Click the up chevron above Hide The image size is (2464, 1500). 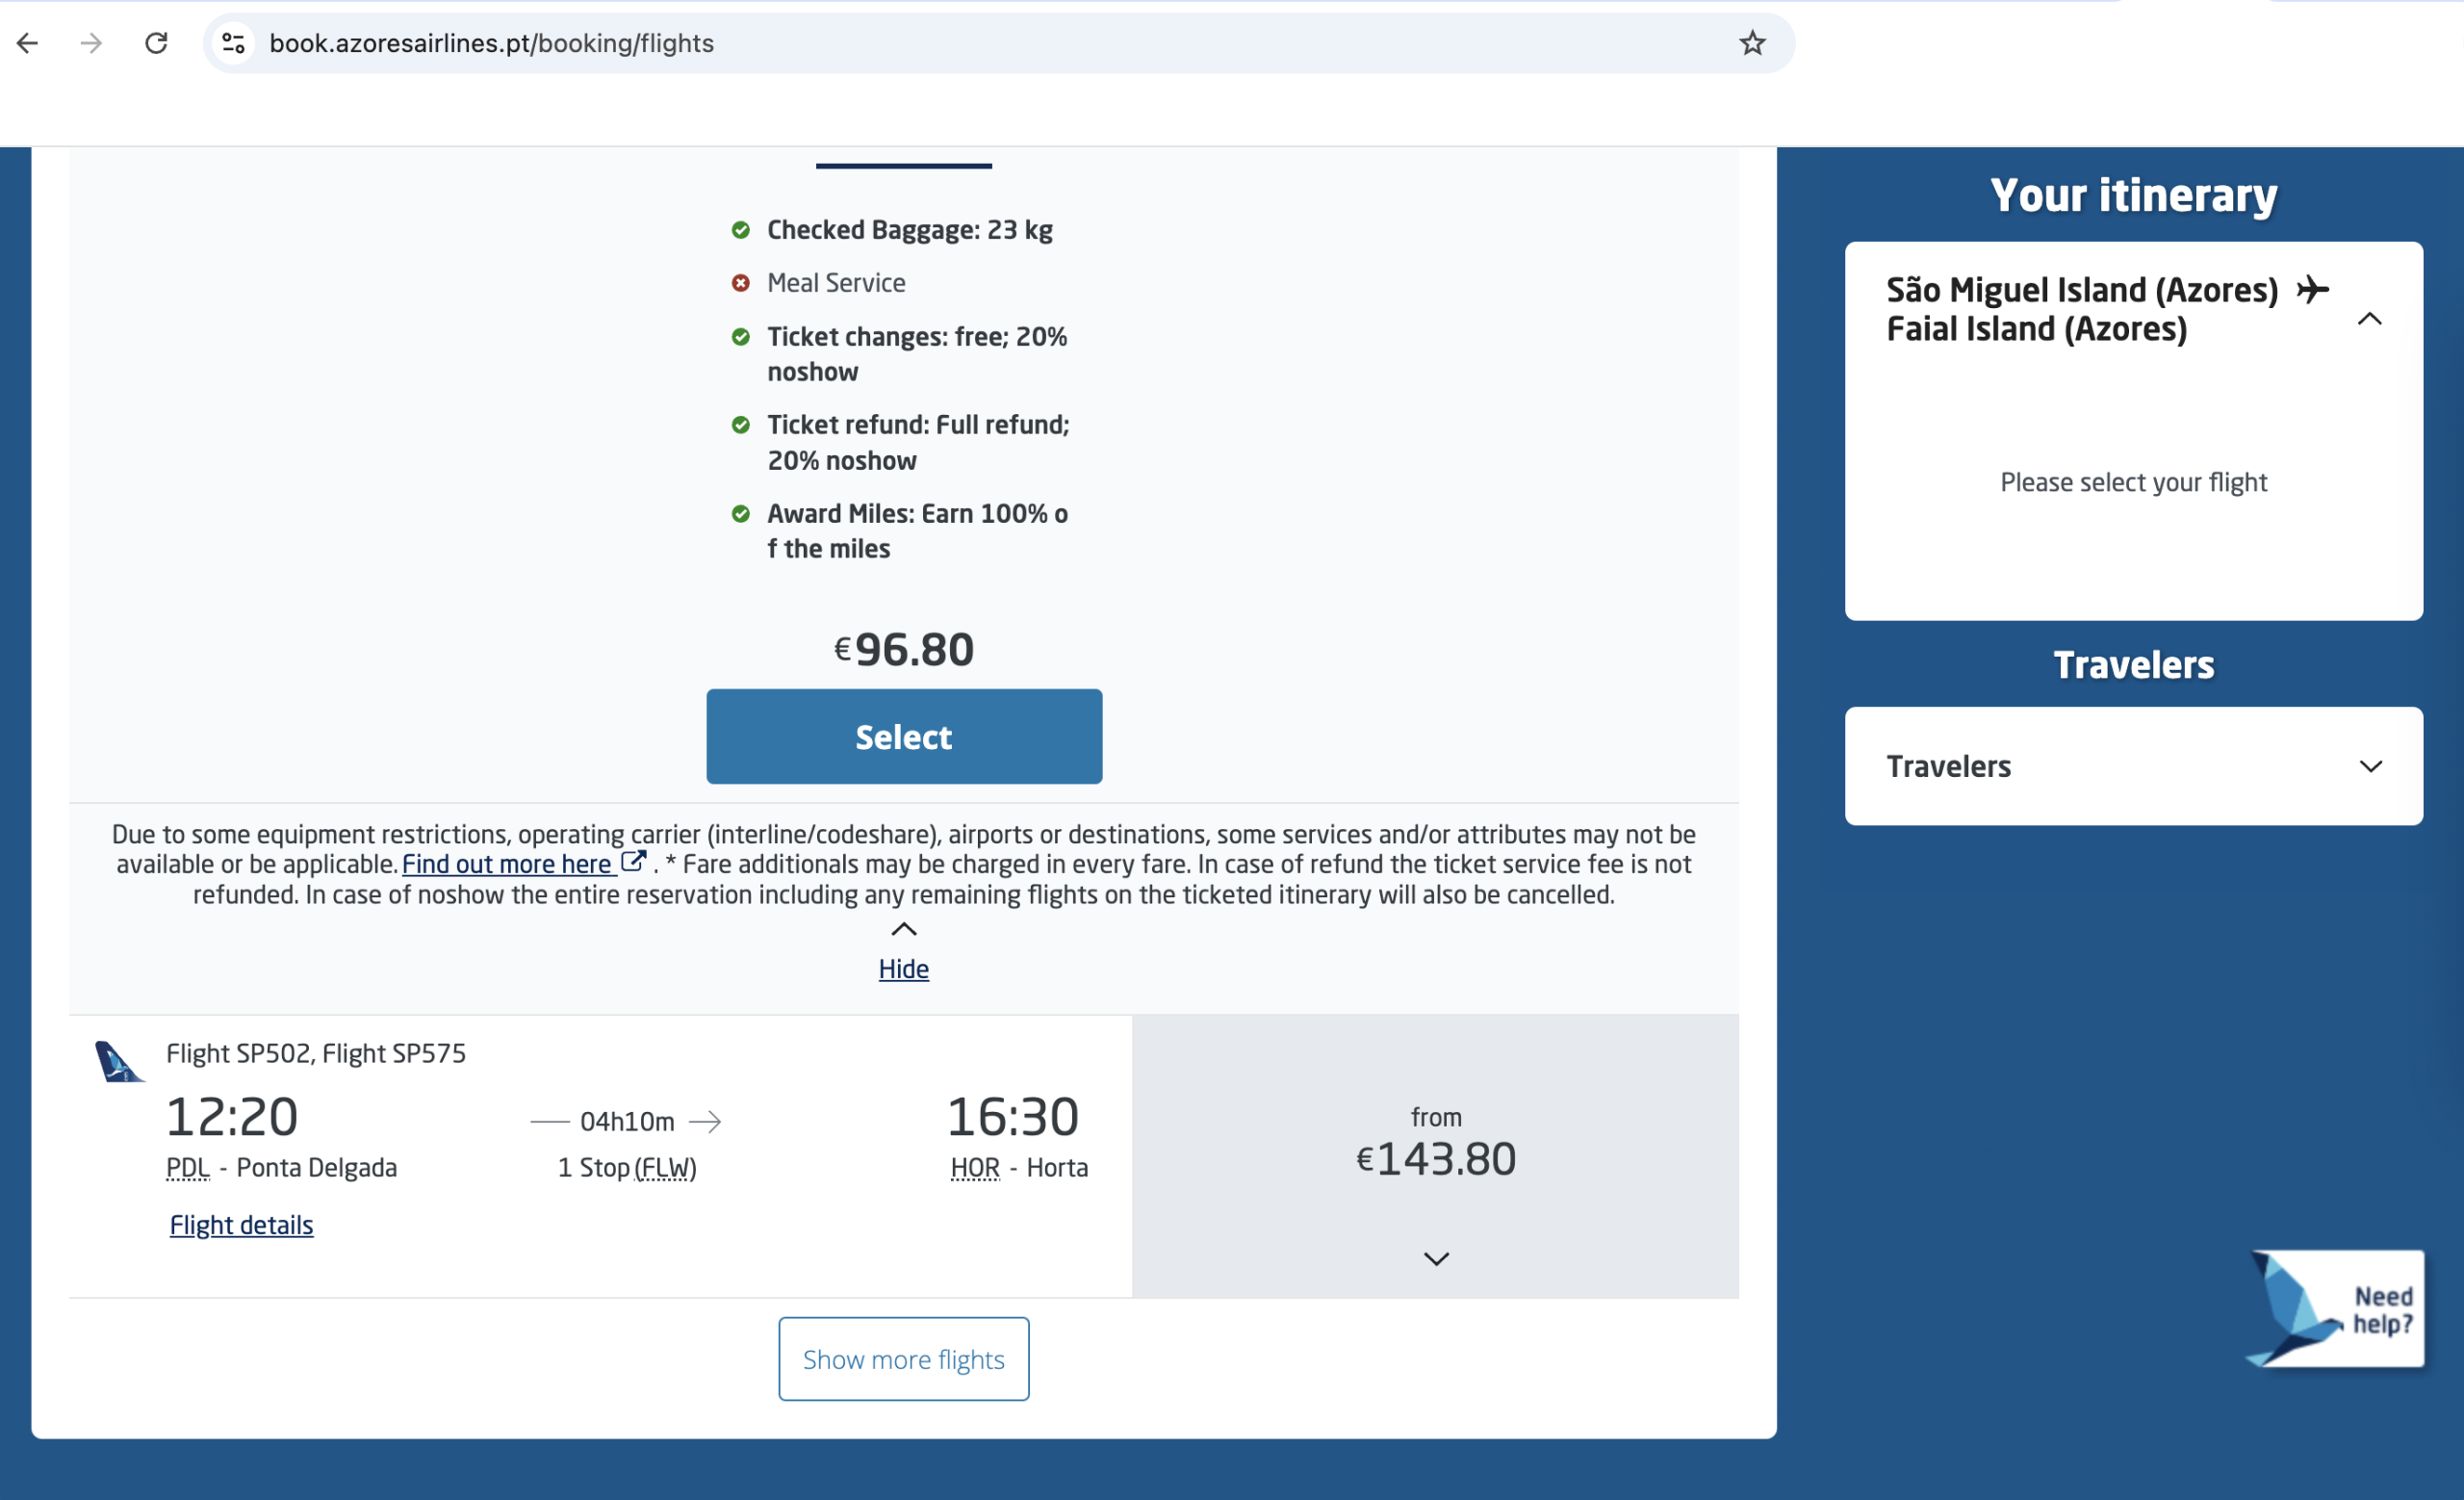click(903, 929)
